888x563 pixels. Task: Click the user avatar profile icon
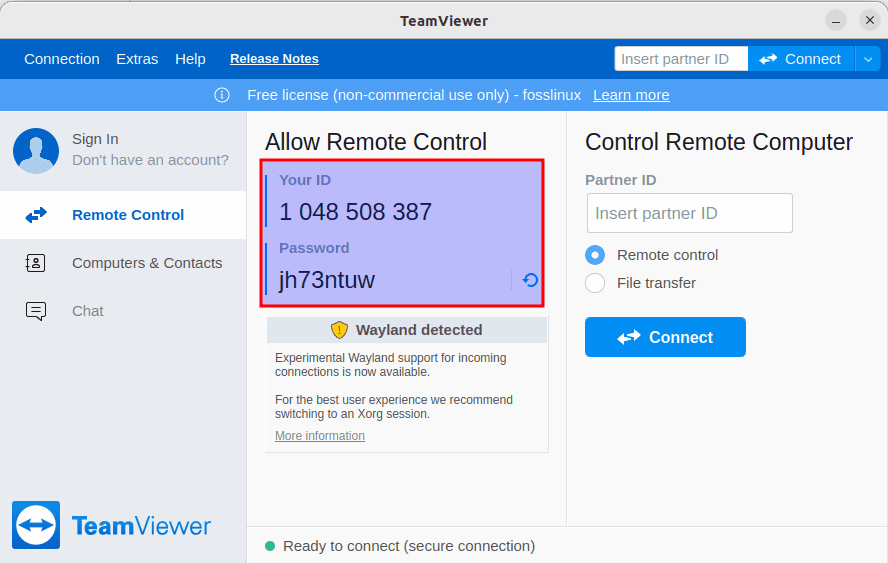[x=36, y=151]
